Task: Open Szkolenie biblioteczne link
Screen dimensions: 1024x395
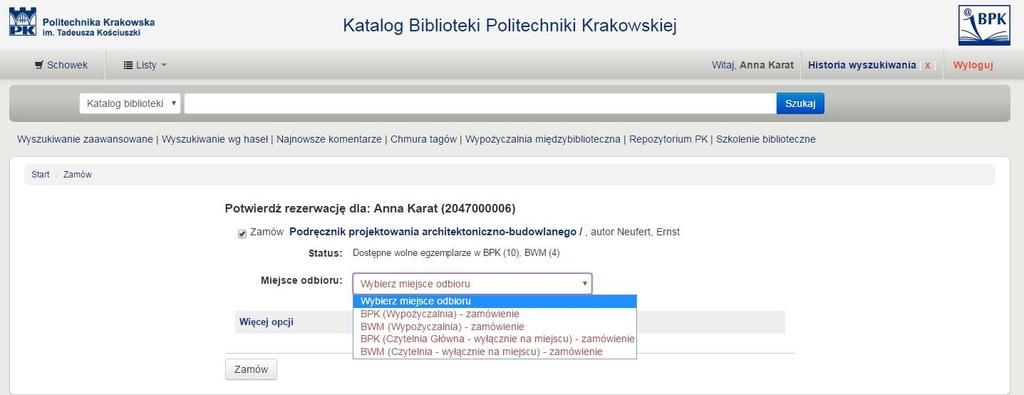Action: point(766,139)
